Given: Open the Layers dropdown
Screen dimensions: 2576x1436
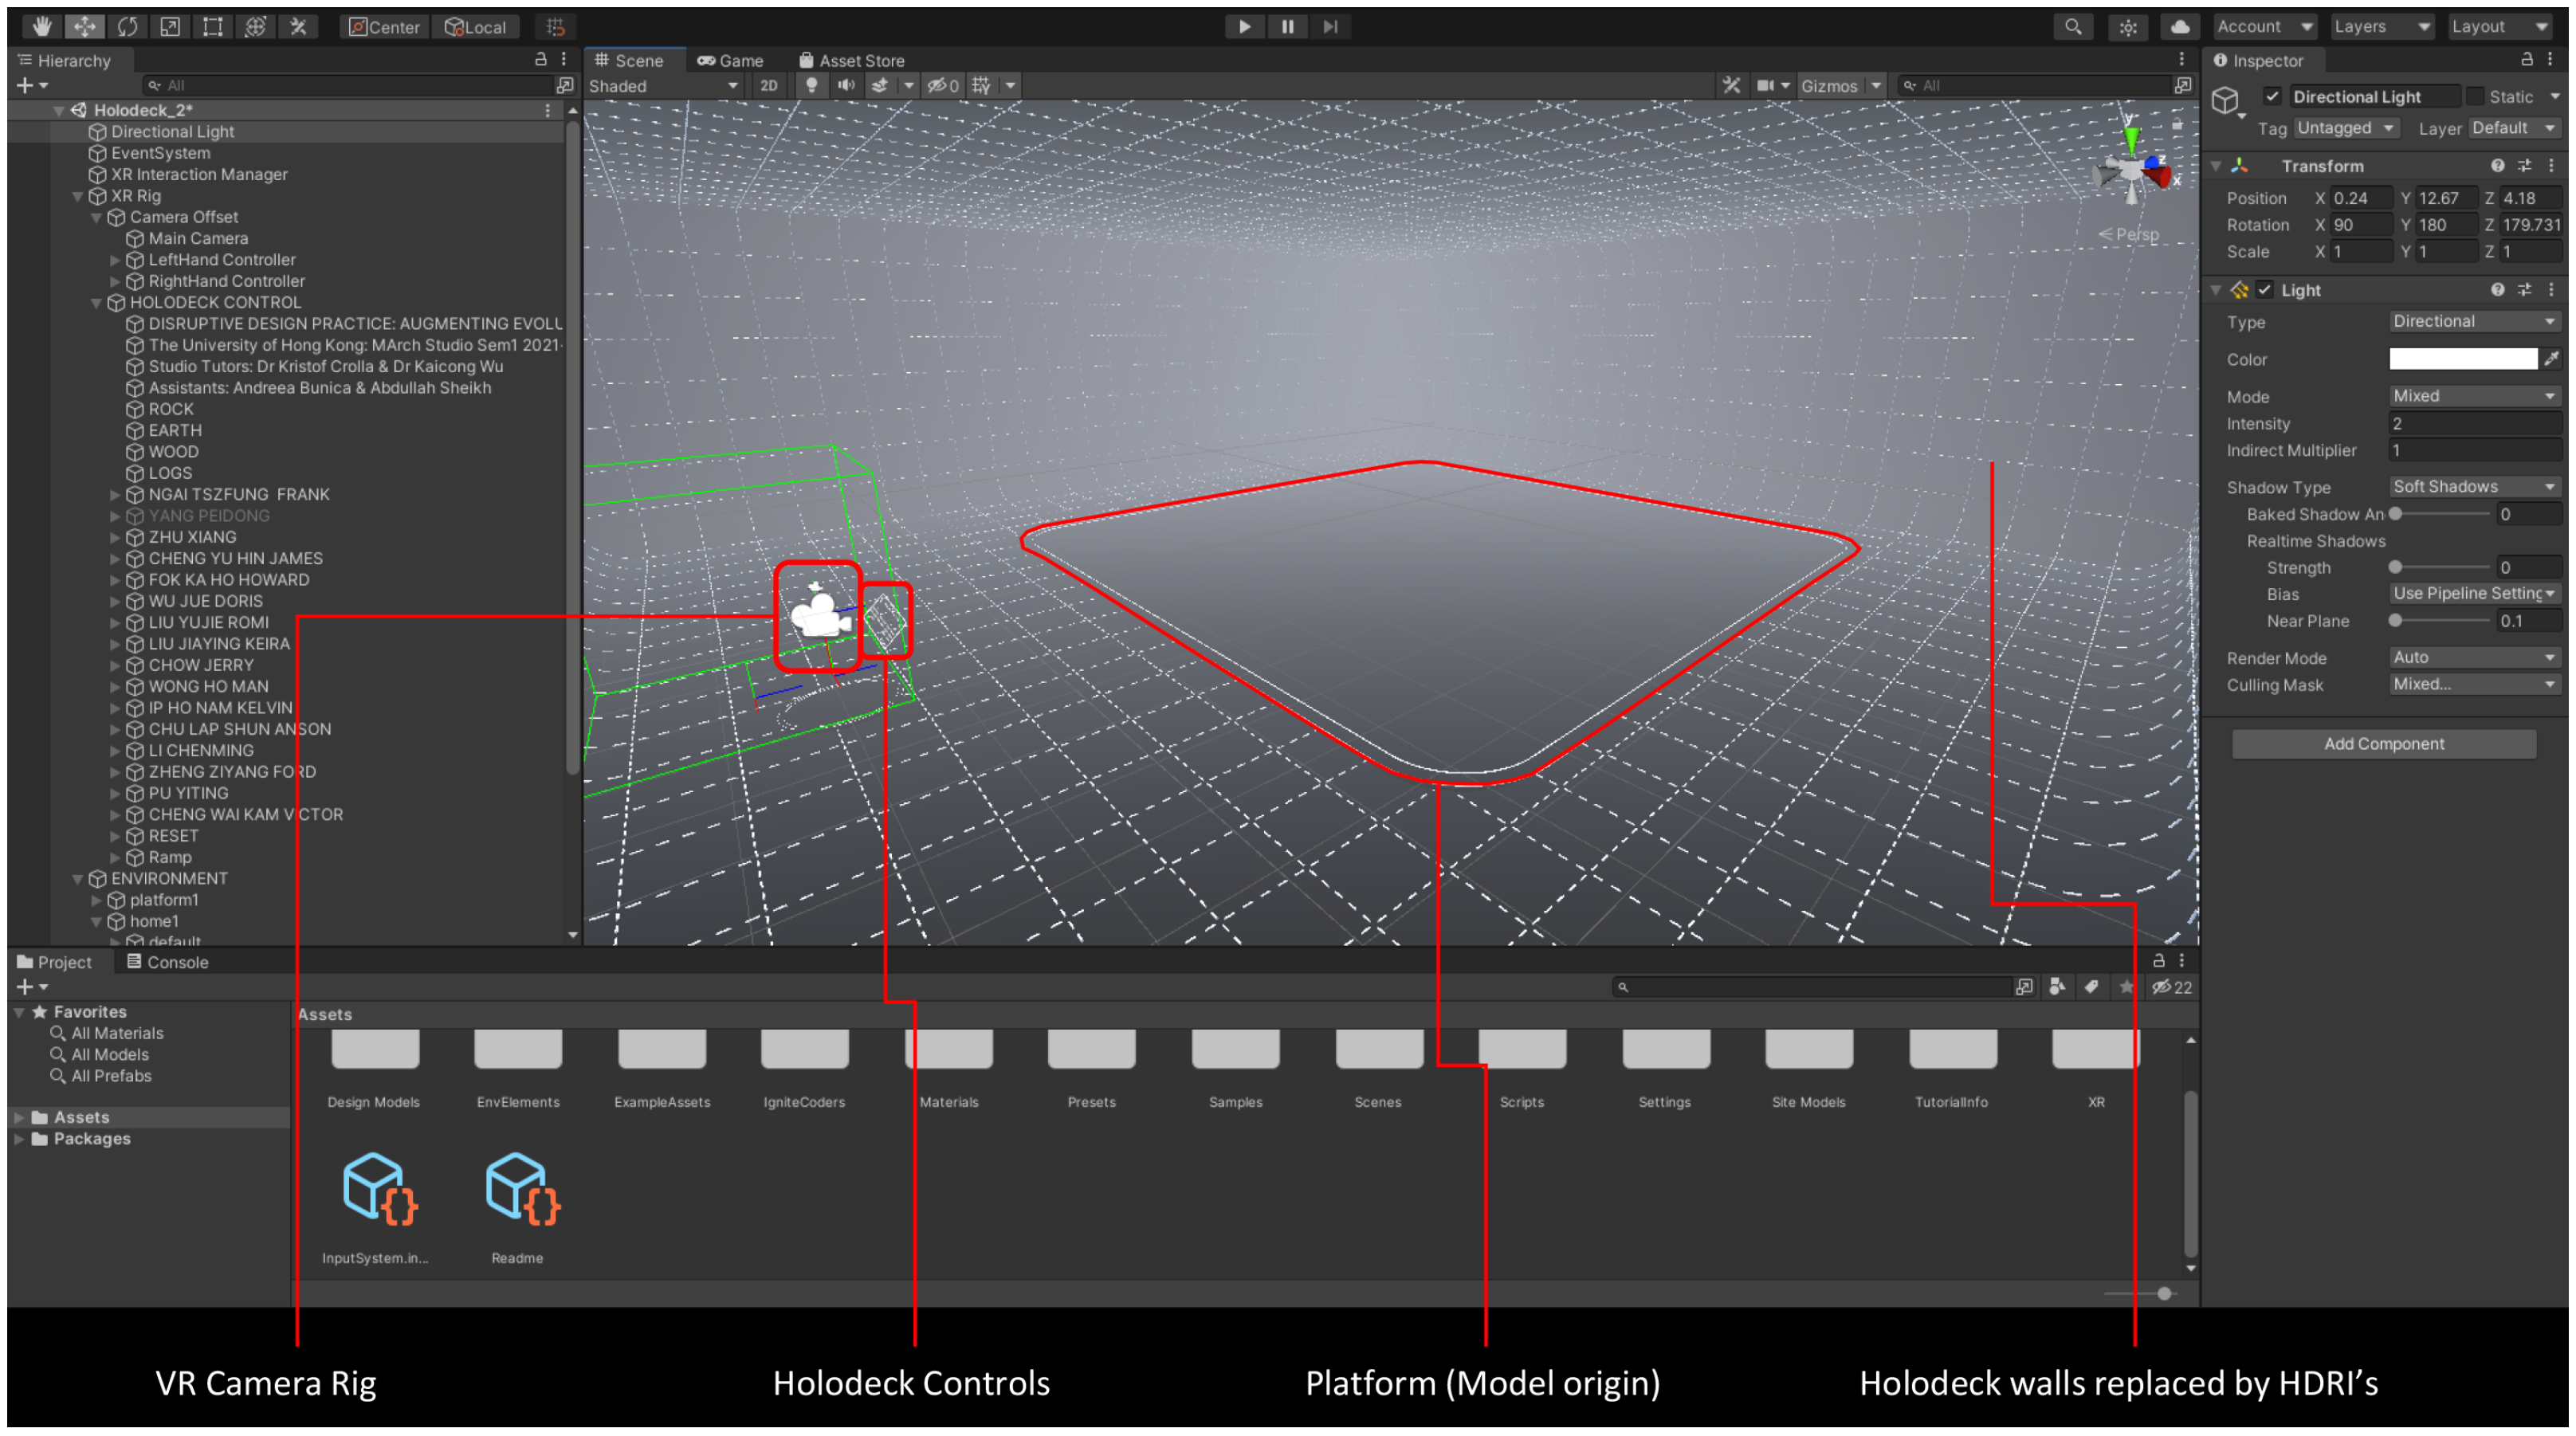Looking at the screenshot, I should (x=2380, y=26).
